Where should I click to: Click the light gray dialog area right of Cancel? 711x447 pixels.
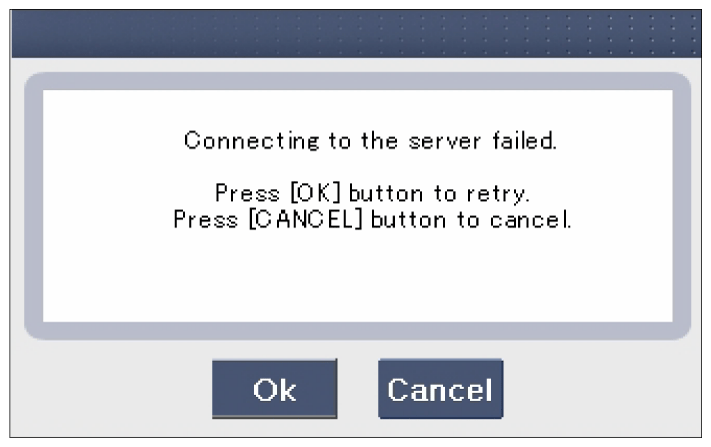602,389
